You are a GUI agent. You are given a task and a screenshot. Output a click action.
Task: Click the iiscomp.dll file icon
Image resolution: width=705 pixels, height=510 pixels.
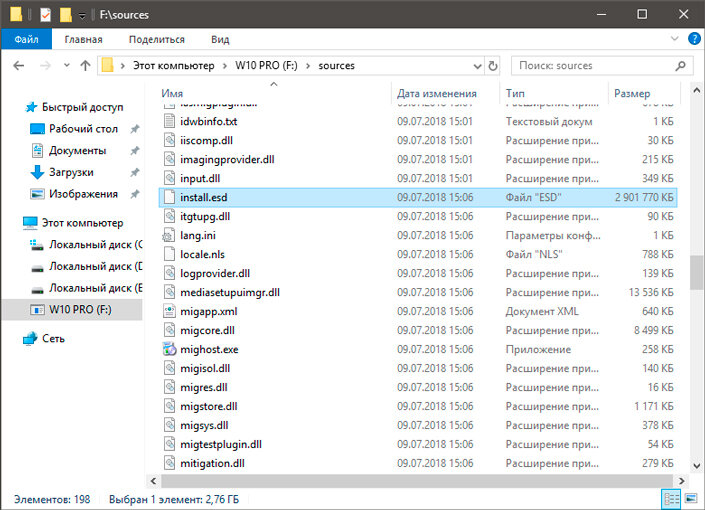pyautogui.click(x=169, y=140)
